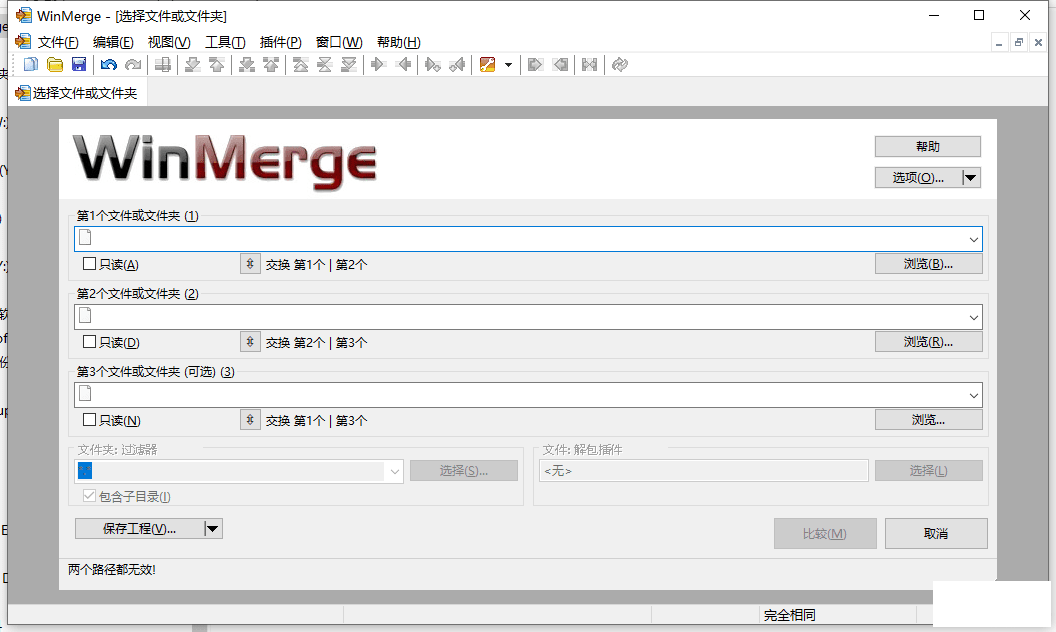Click the Copy left arrow icon
1056x632 pixels.
tap(403, 65)
